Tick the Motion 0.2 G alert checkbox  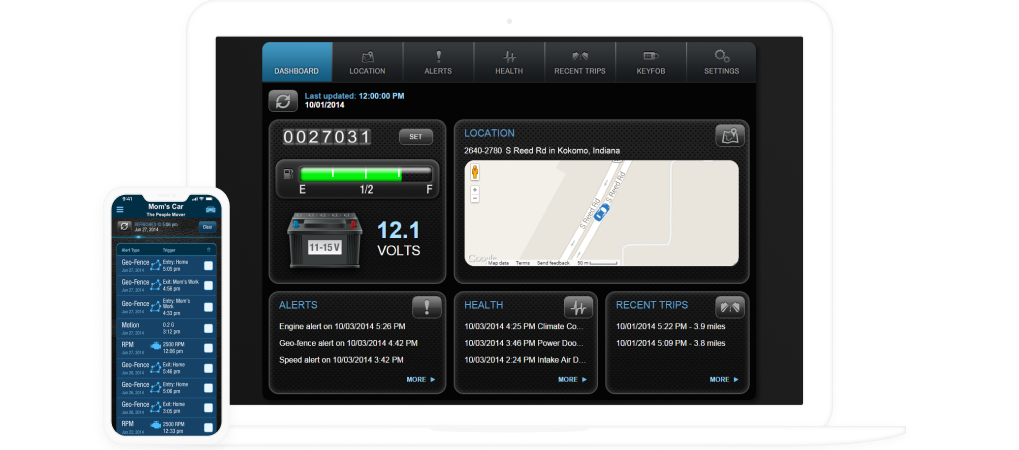tap(208, 327)
